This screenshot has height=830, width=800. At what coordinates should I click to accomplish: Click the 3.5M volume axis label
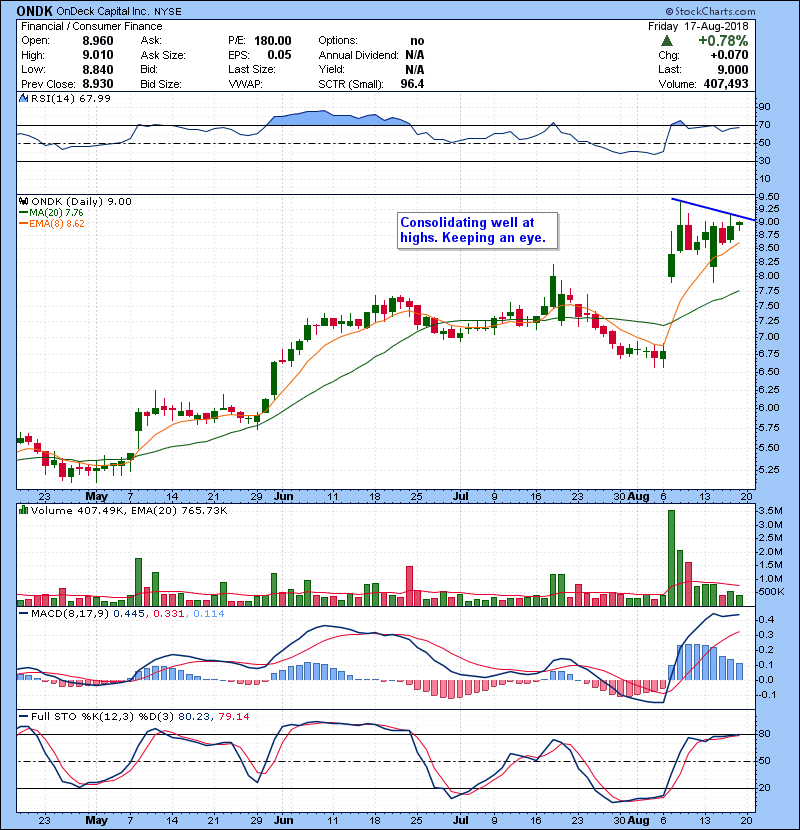[x=770, y=511]
